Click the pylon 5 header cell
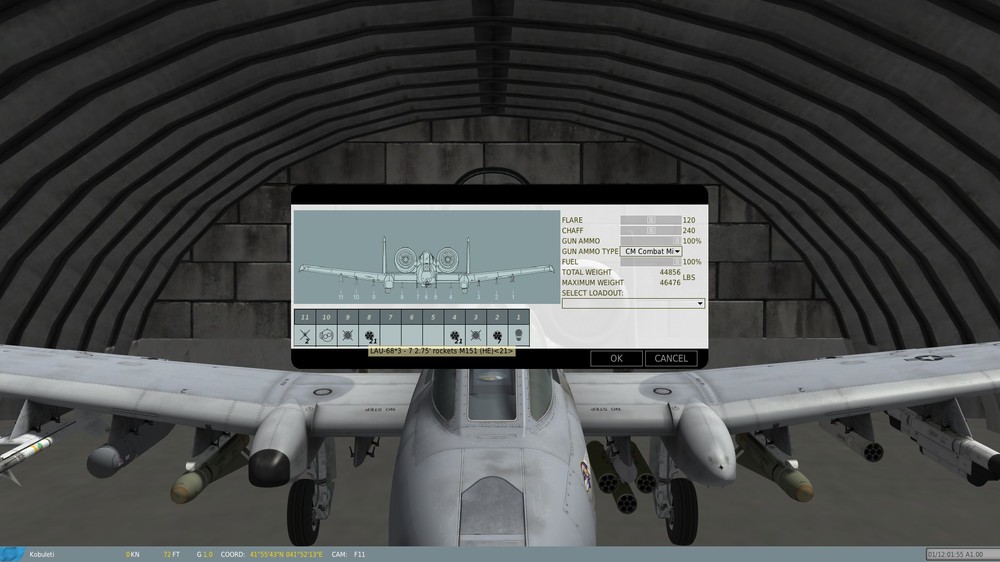The width and height of the screenshot is (1000, 562). click(433, 317)
